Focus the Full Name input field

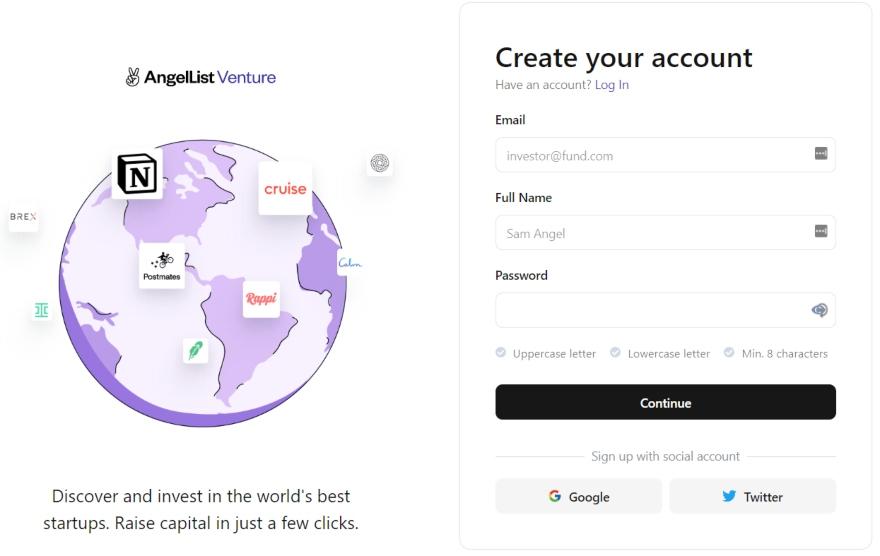(x=665, y=232)
